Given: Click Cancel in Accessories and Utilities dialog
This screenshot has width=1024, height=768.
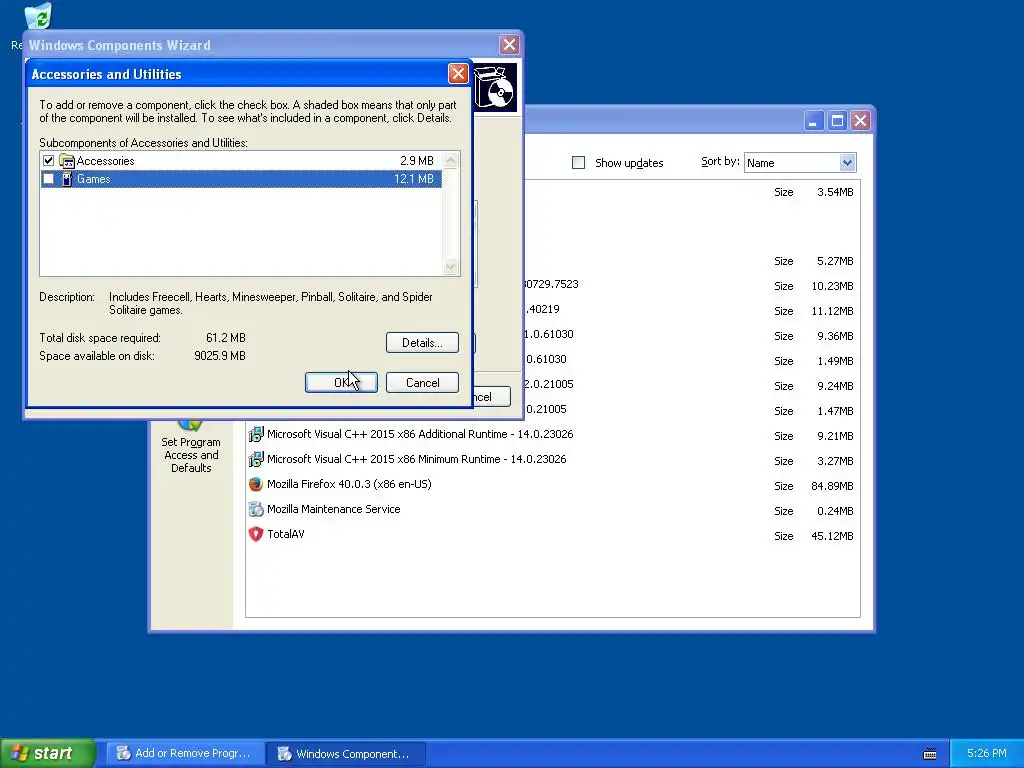Looking at the screenshot, I should pyautogui.click(x=422, y=383).
